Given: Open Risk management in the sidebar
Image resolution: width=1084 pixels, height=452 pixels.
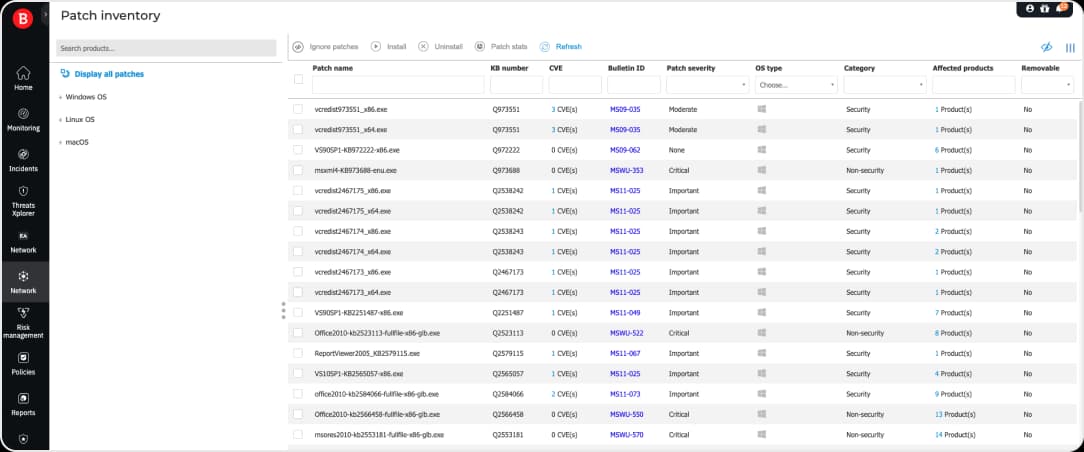Looking at the screenshot, I should [x=24, y=323].
